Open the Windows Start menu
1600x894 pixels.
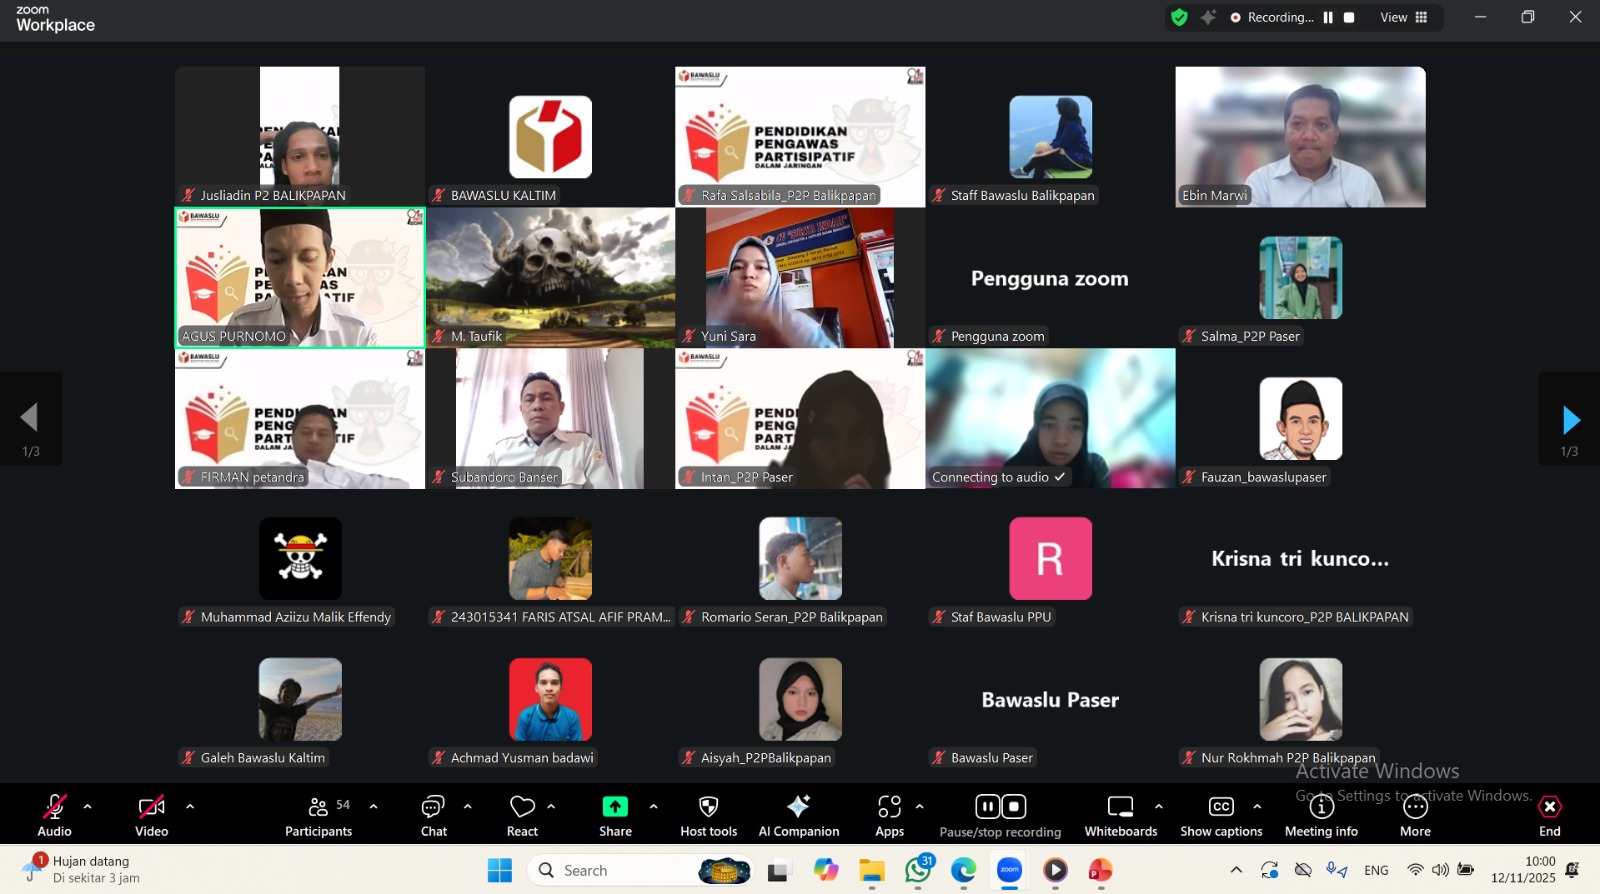[x=500, y=870]
